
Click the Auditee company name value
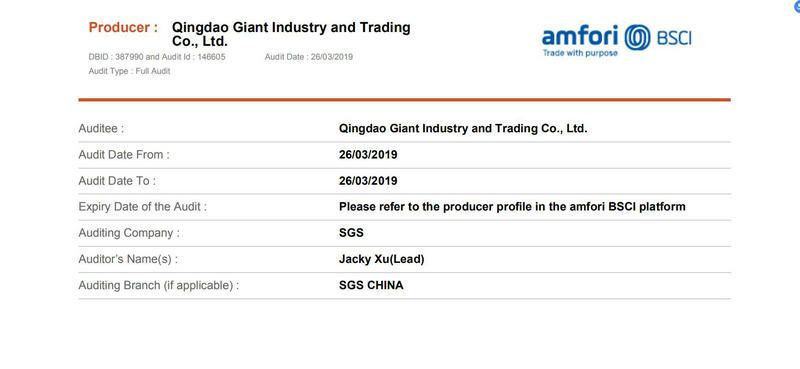[x=463, y=129]
